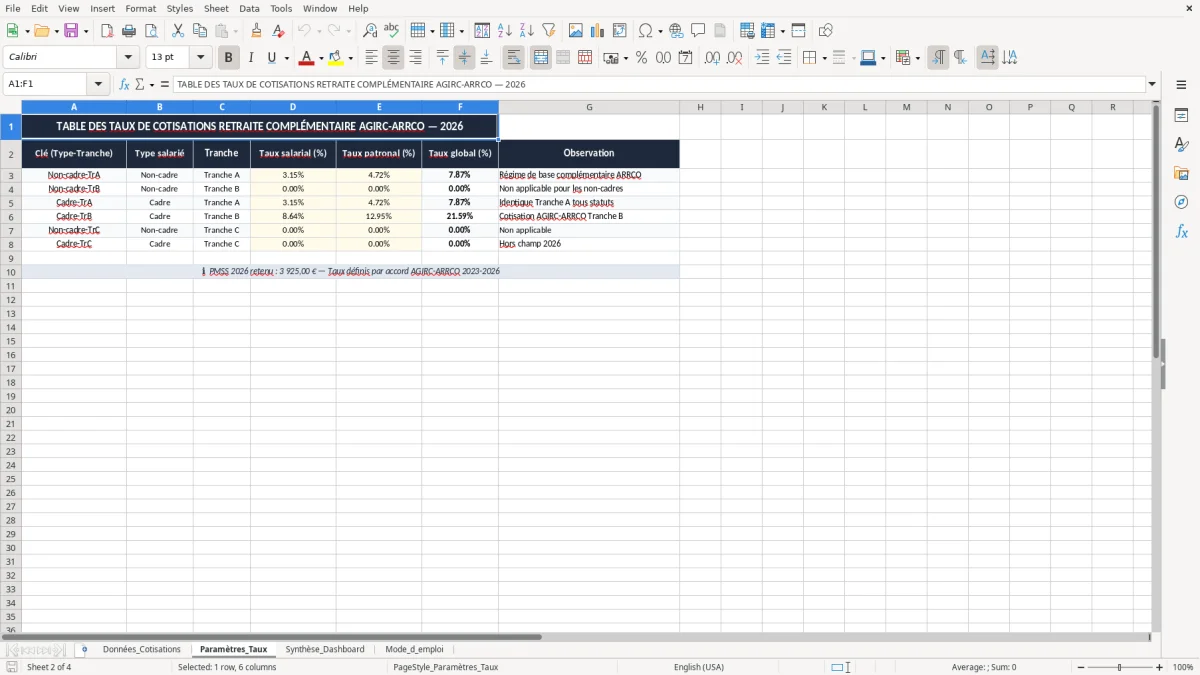Open the background color dropdown arrow

coord(351,59)
